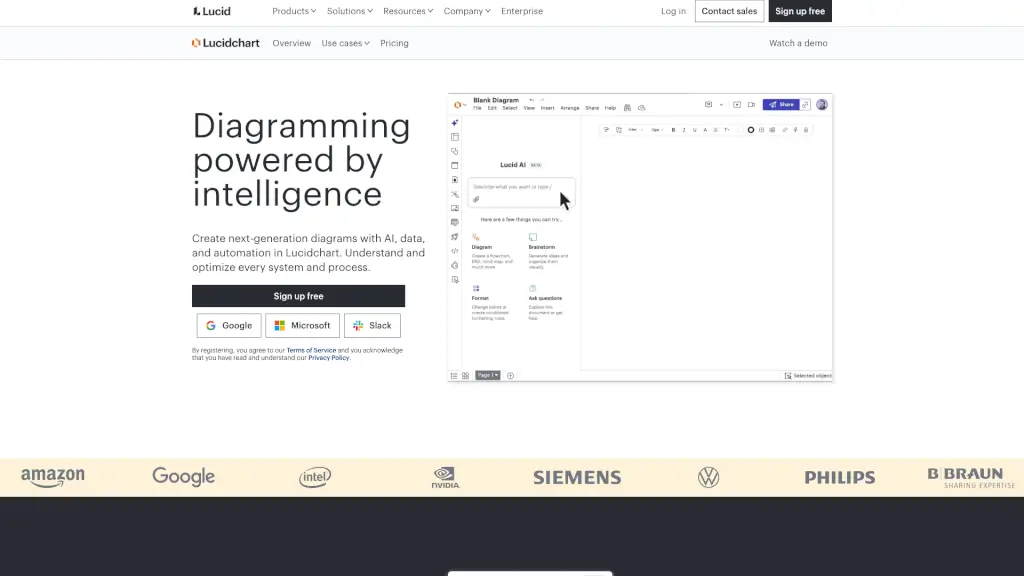Click the page grid view icon at bottom
1024x576 pixels.
point(465,376)
